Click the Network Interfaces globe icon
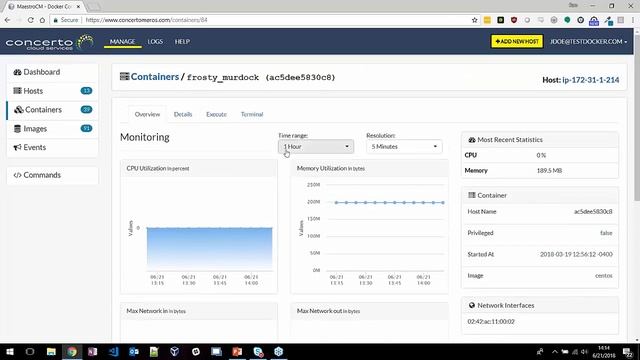 pos(472,305)
